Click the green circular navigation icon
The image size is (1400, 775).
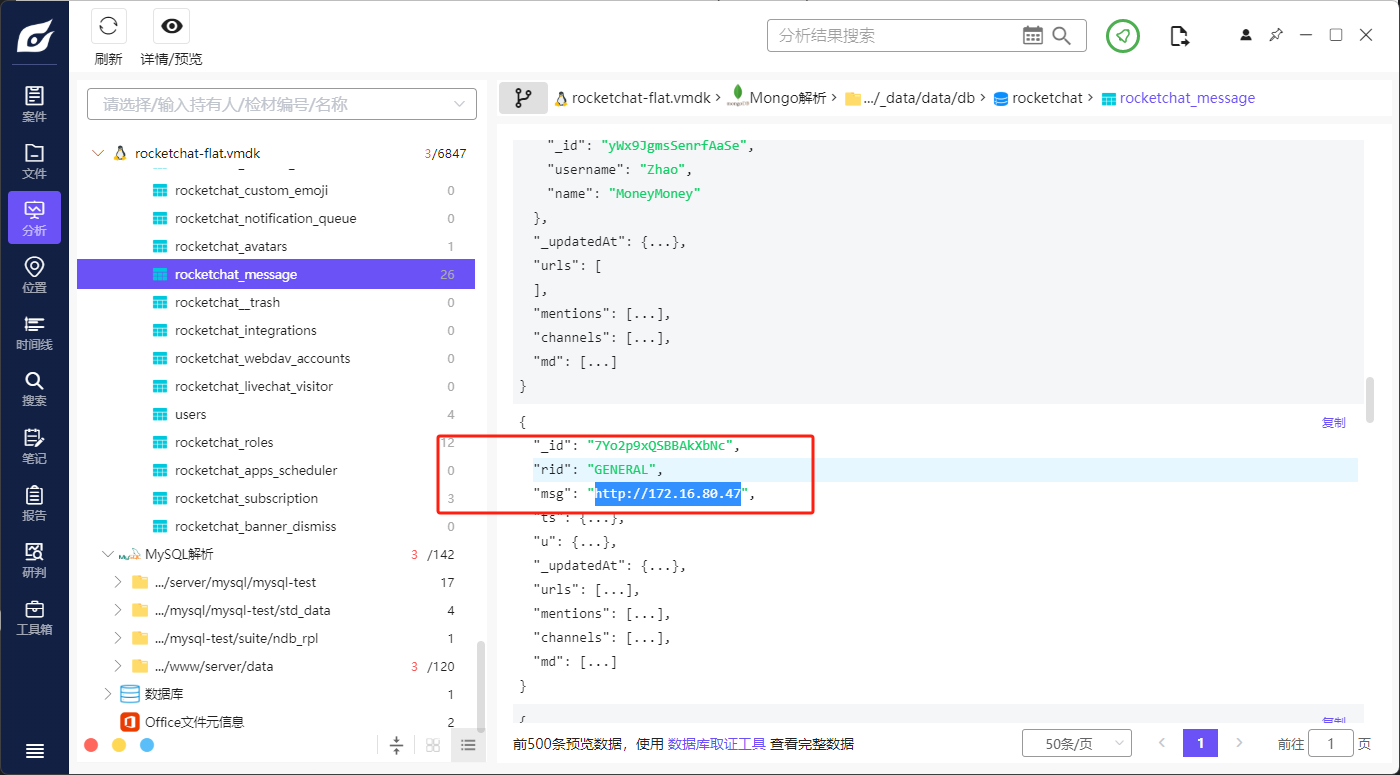point(1123,36)
